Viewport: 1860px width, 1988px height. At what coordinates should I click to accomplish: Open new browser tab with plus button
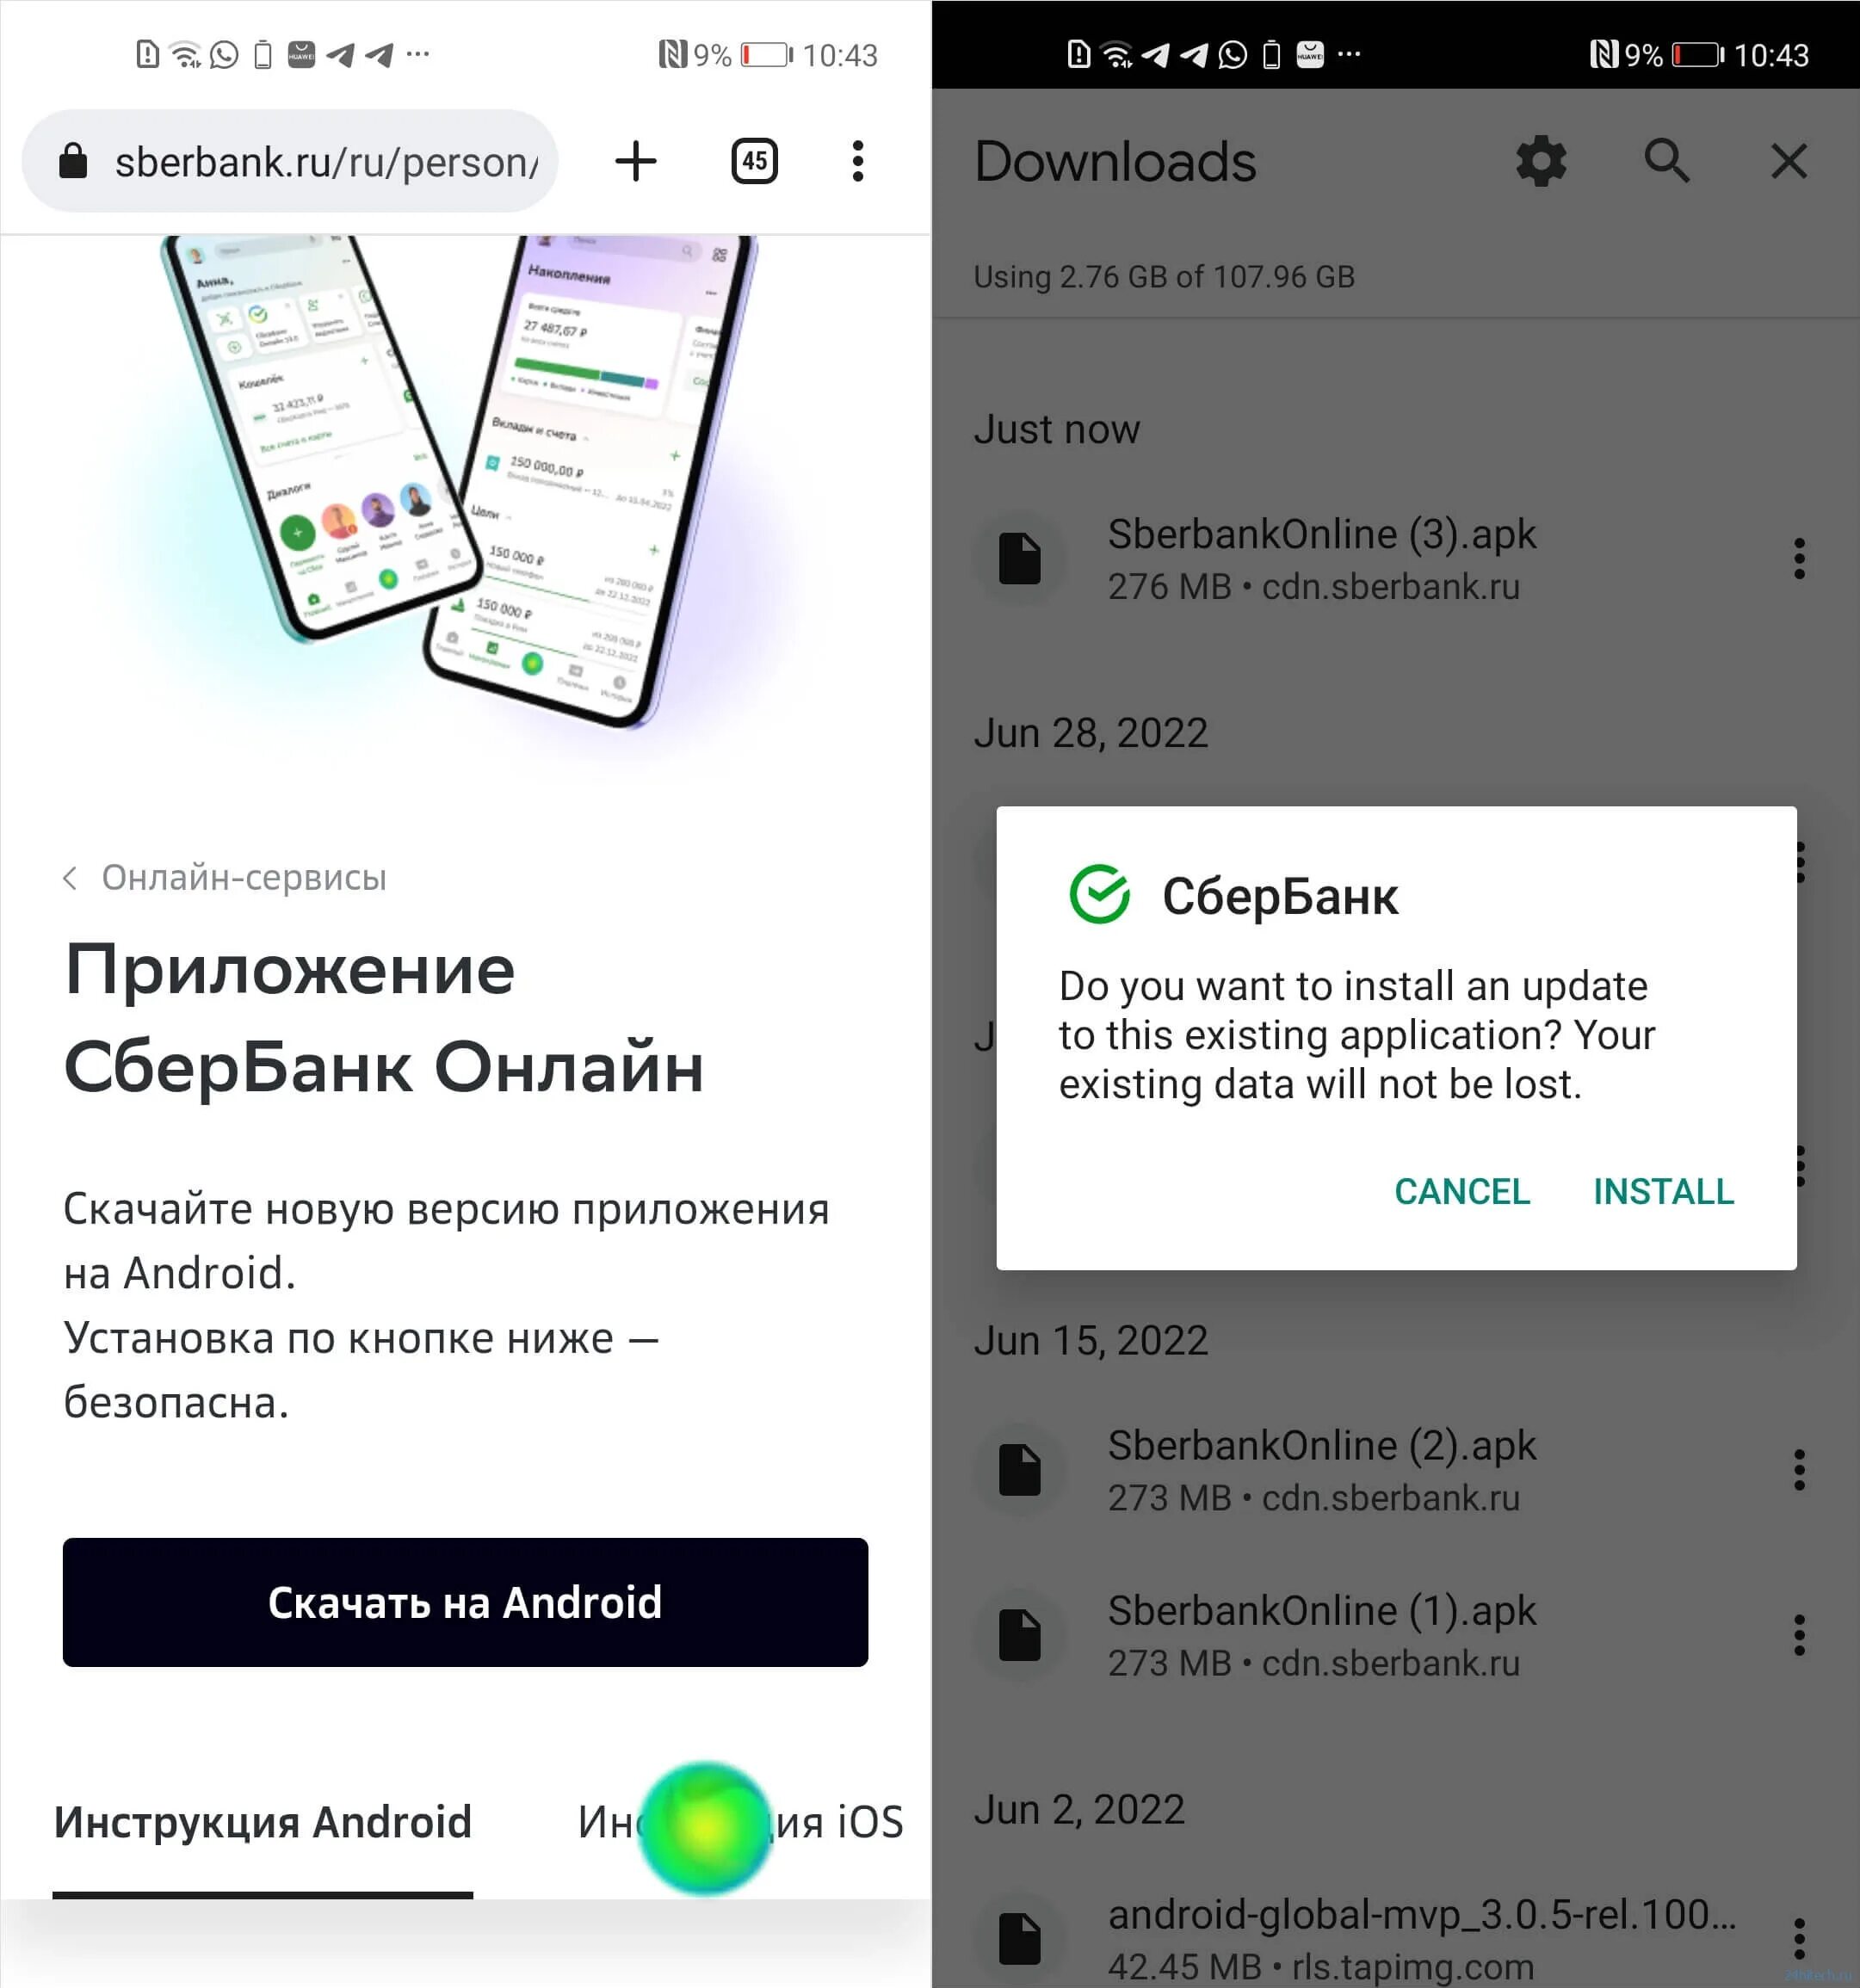633,159
